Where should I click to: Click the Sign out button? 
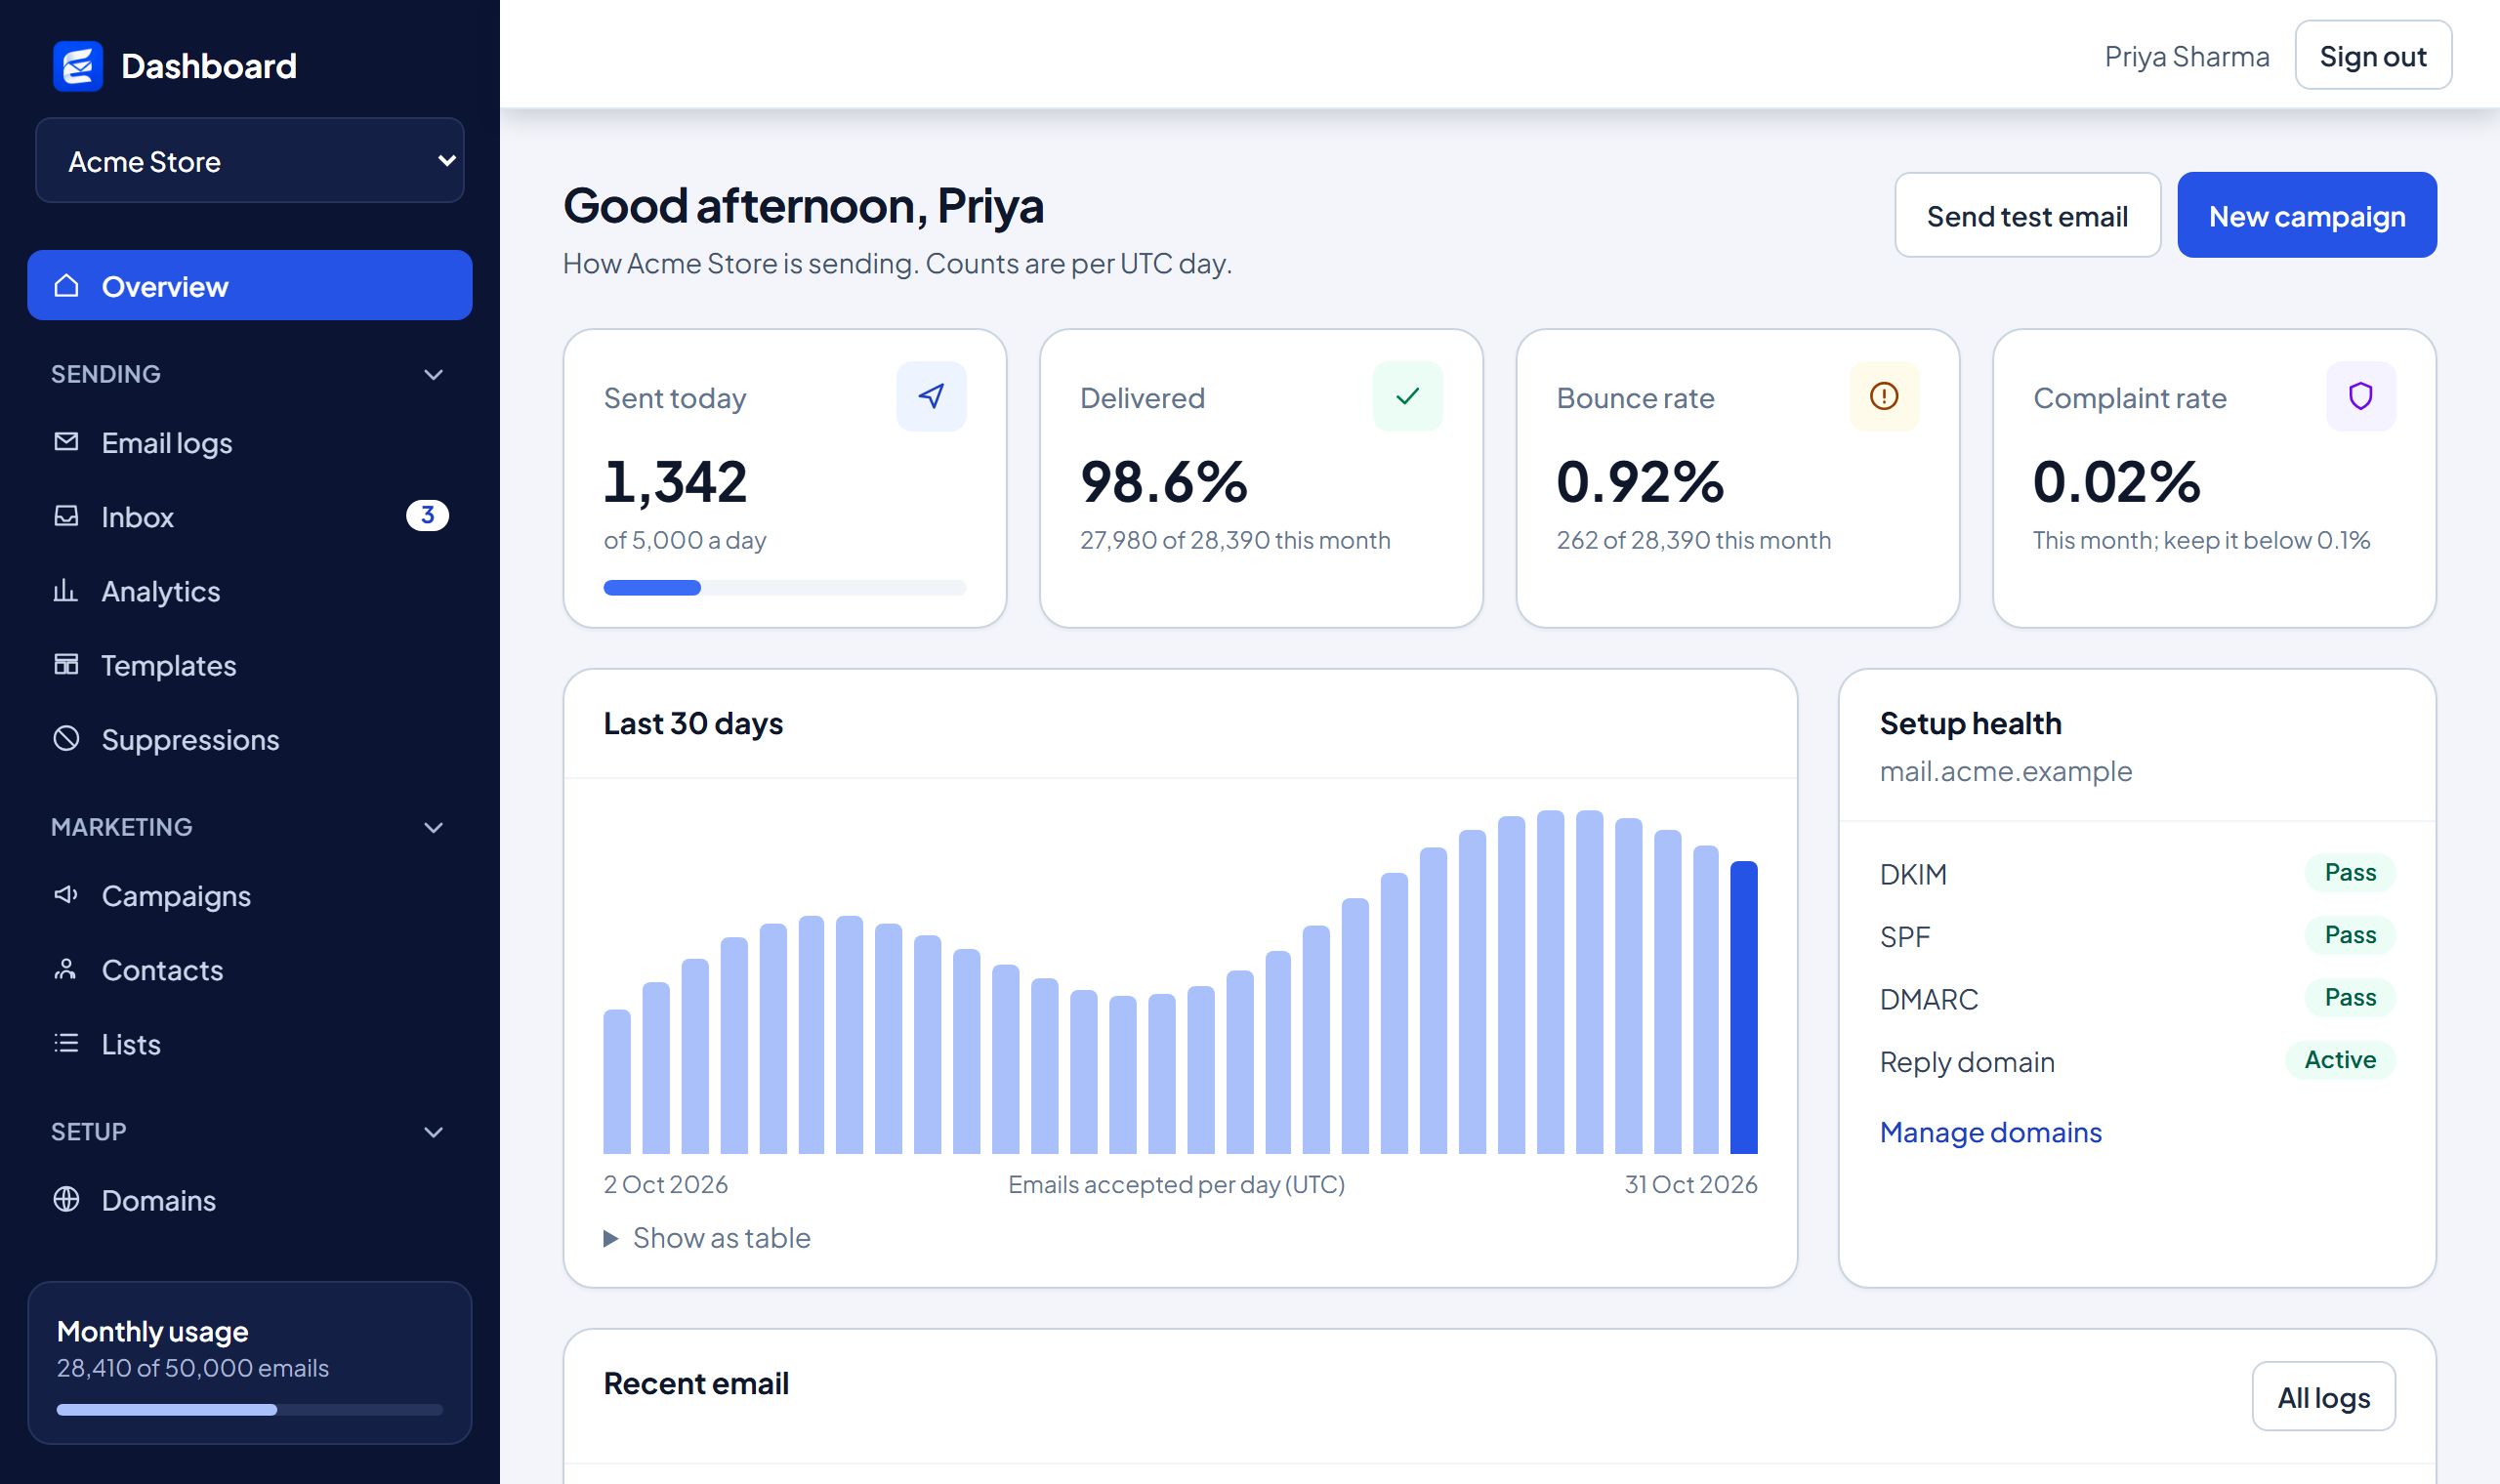(x=2372, y=55)
